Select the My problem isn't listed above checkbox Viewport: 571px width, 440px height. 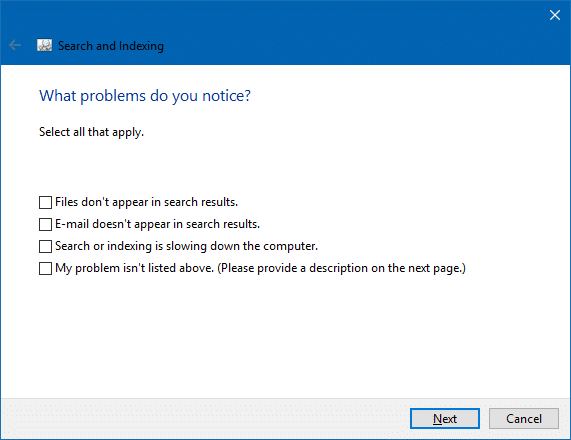pyautogui.click(x=45, y=269)
